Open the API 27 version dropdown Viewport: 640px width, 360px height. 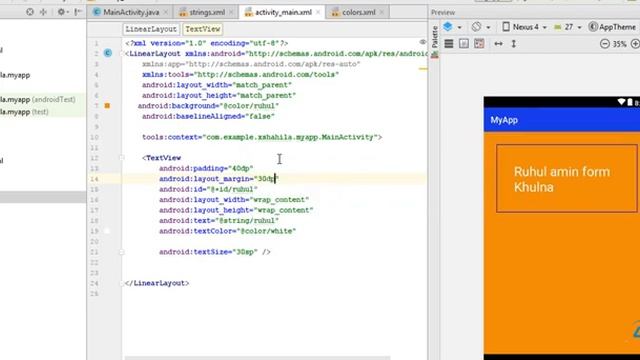(x=568, y=27)
